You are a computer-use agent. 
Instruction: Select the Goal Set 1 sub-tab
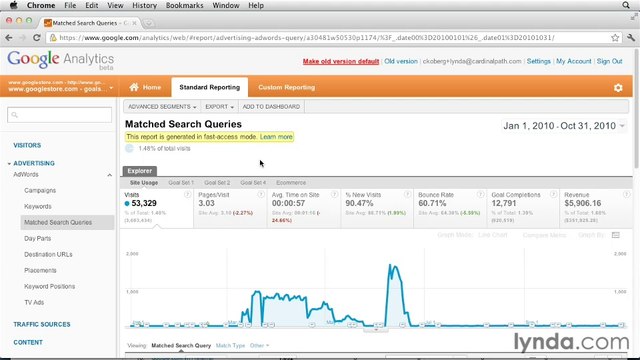(x=181, y=183)
